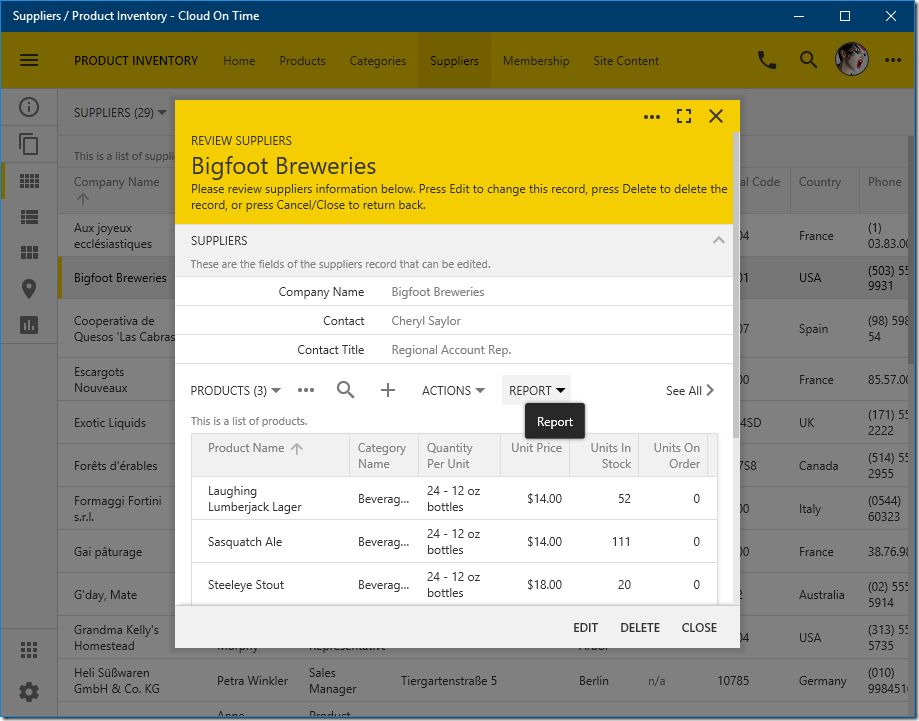Open the Categories menu item
The image size is (919, 721).
click(x=377, y=61)
